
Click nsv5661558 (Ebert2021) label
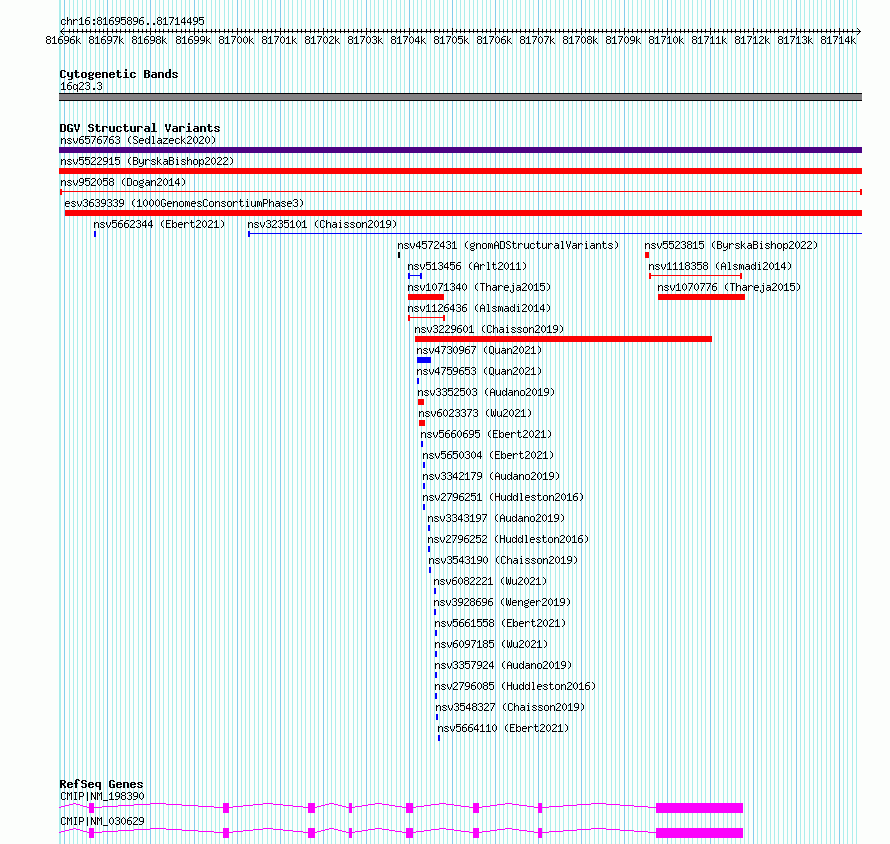click(500, 623)
